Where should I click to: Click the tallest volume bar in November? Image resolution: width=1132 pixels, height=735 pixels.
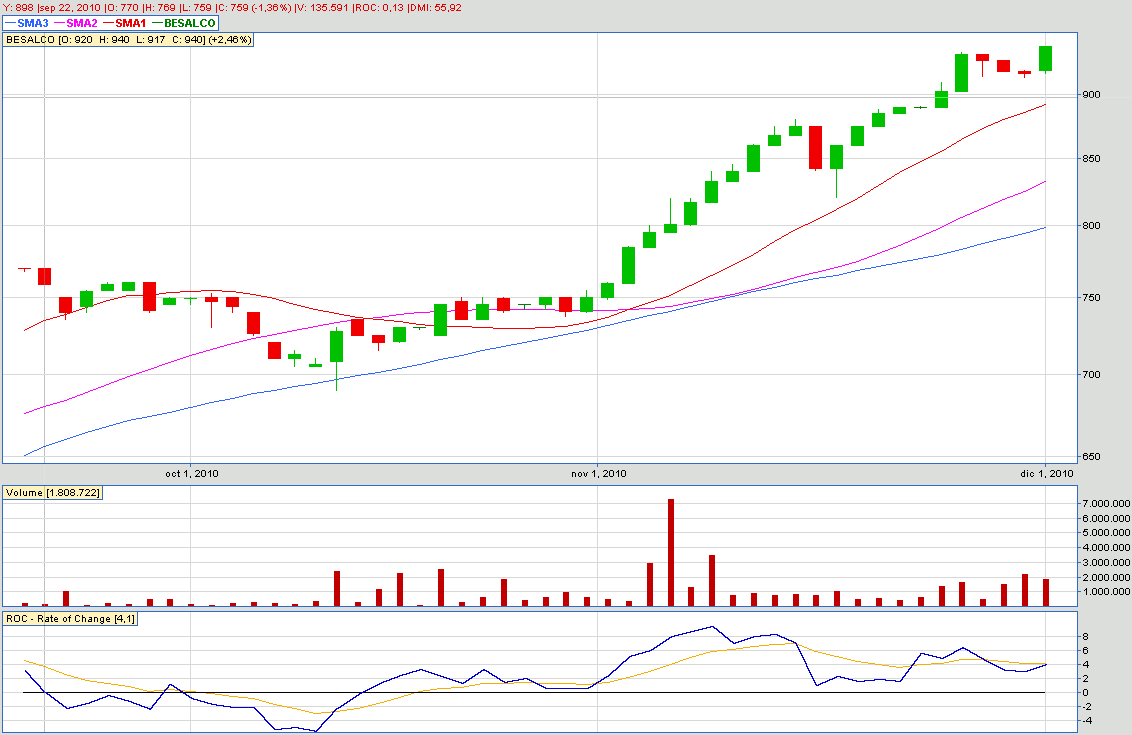tap(671, 552)
